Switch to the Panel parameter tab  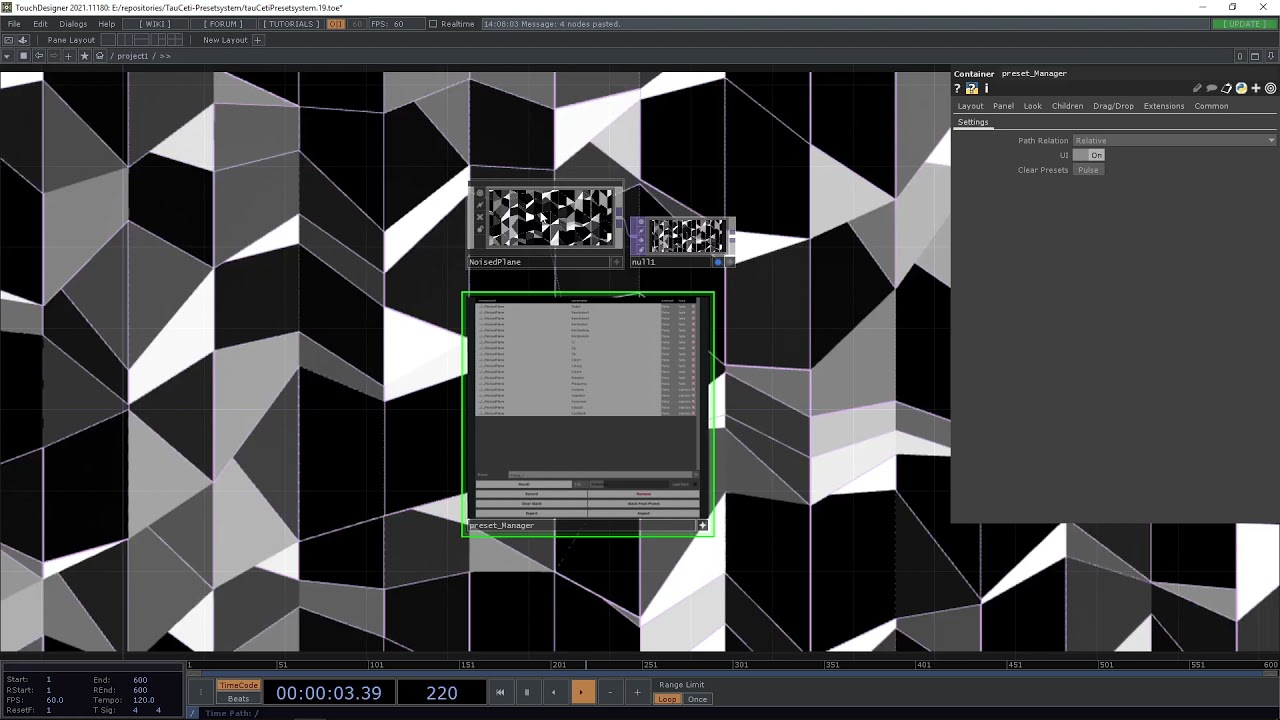(1003, 106)
